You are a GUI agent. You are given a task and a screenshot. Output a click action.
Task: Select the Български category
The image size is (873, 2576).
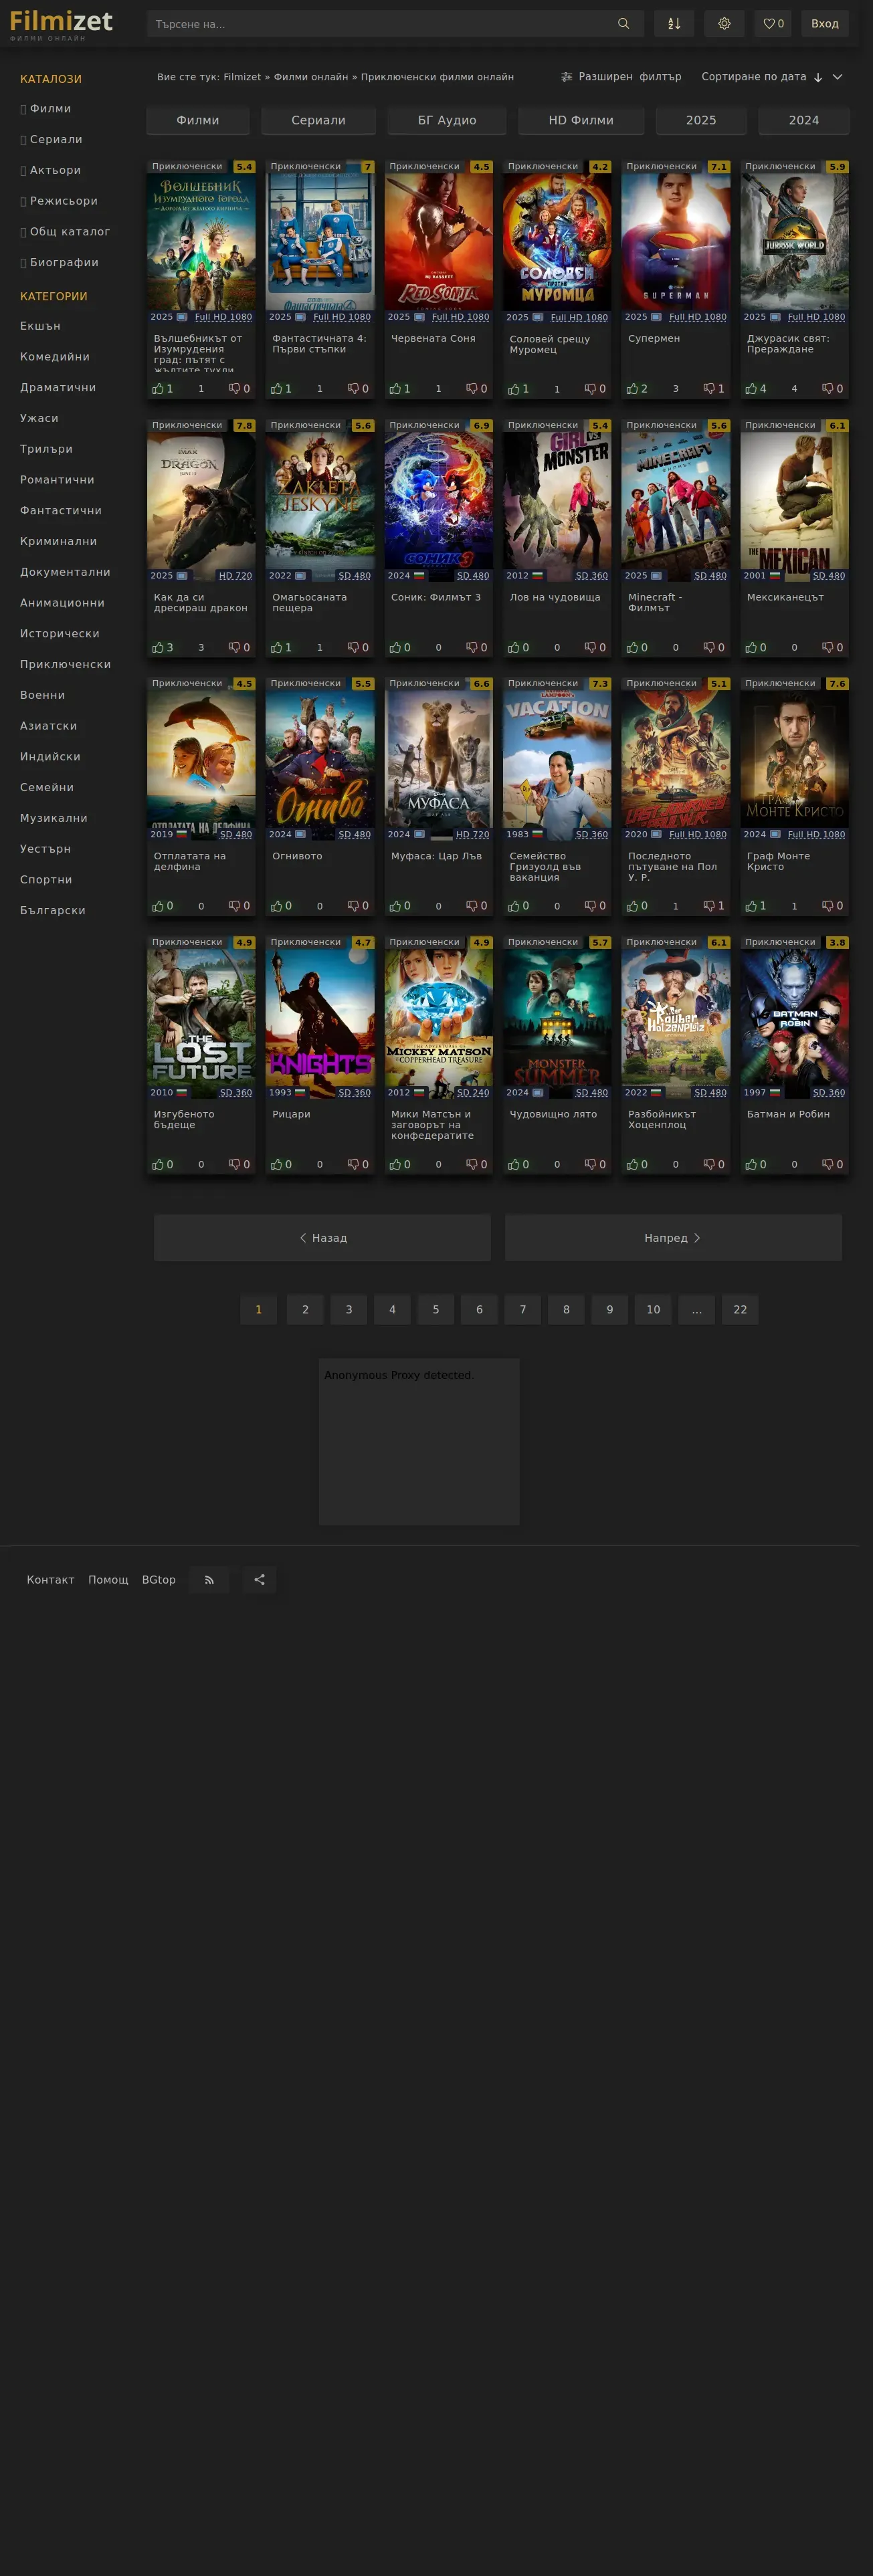(x=53, y=911)
